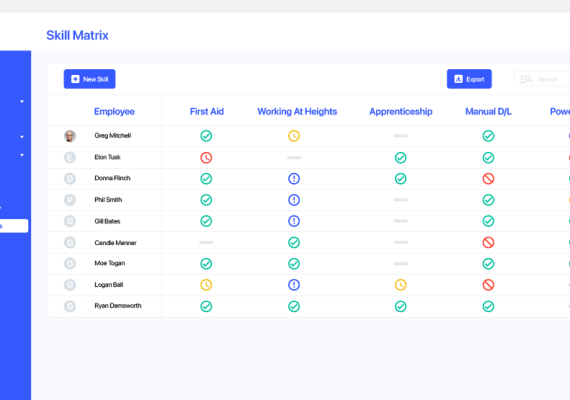This screenshot has width=570, height=400.
Task: Open Greg Mitchell's Working At Heights pending clock
Action: tap(294, 136)
